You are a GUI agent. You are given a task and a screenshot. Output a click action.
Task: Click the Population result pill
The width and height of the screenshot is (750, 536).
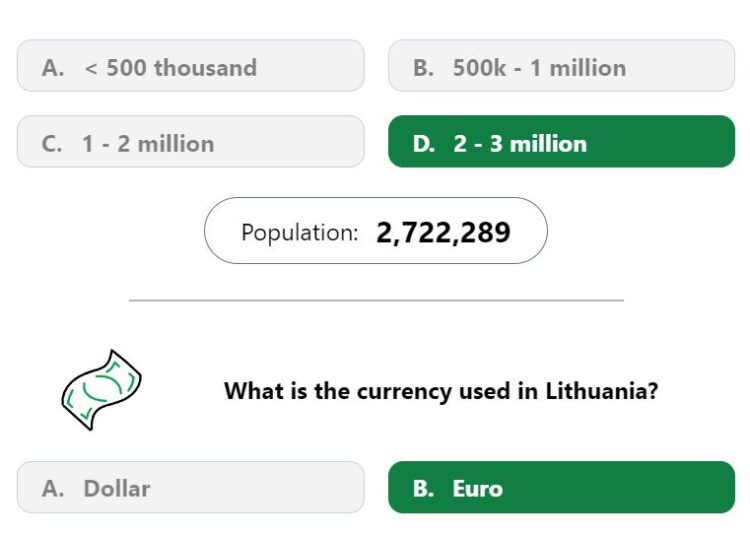click(376, 230)
